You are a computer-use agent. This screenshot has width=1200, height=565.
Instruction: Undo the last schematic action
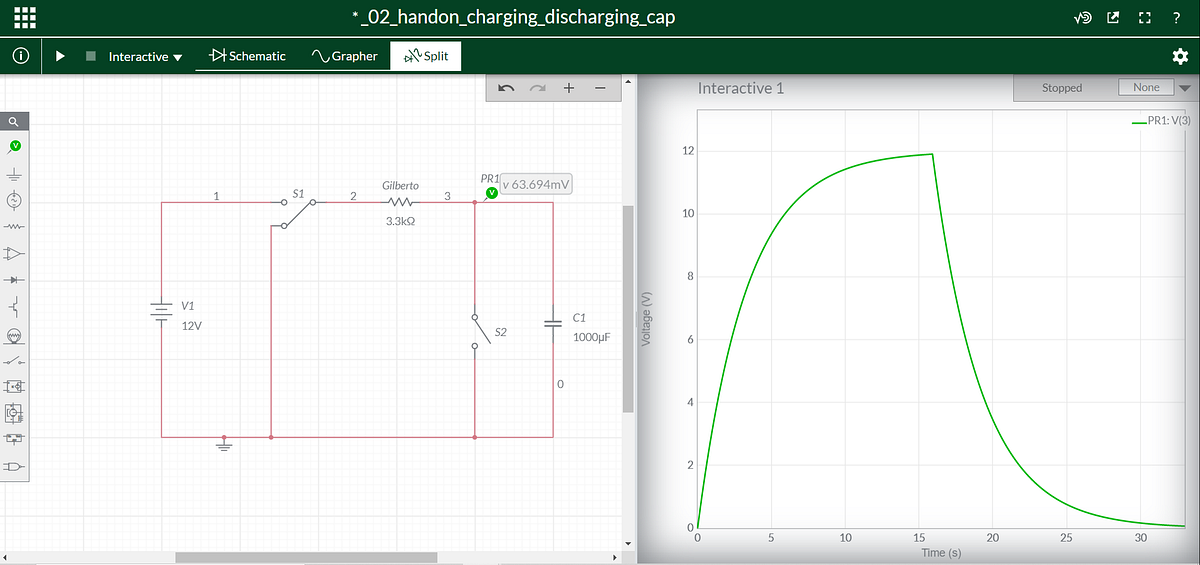pos(506,88)
